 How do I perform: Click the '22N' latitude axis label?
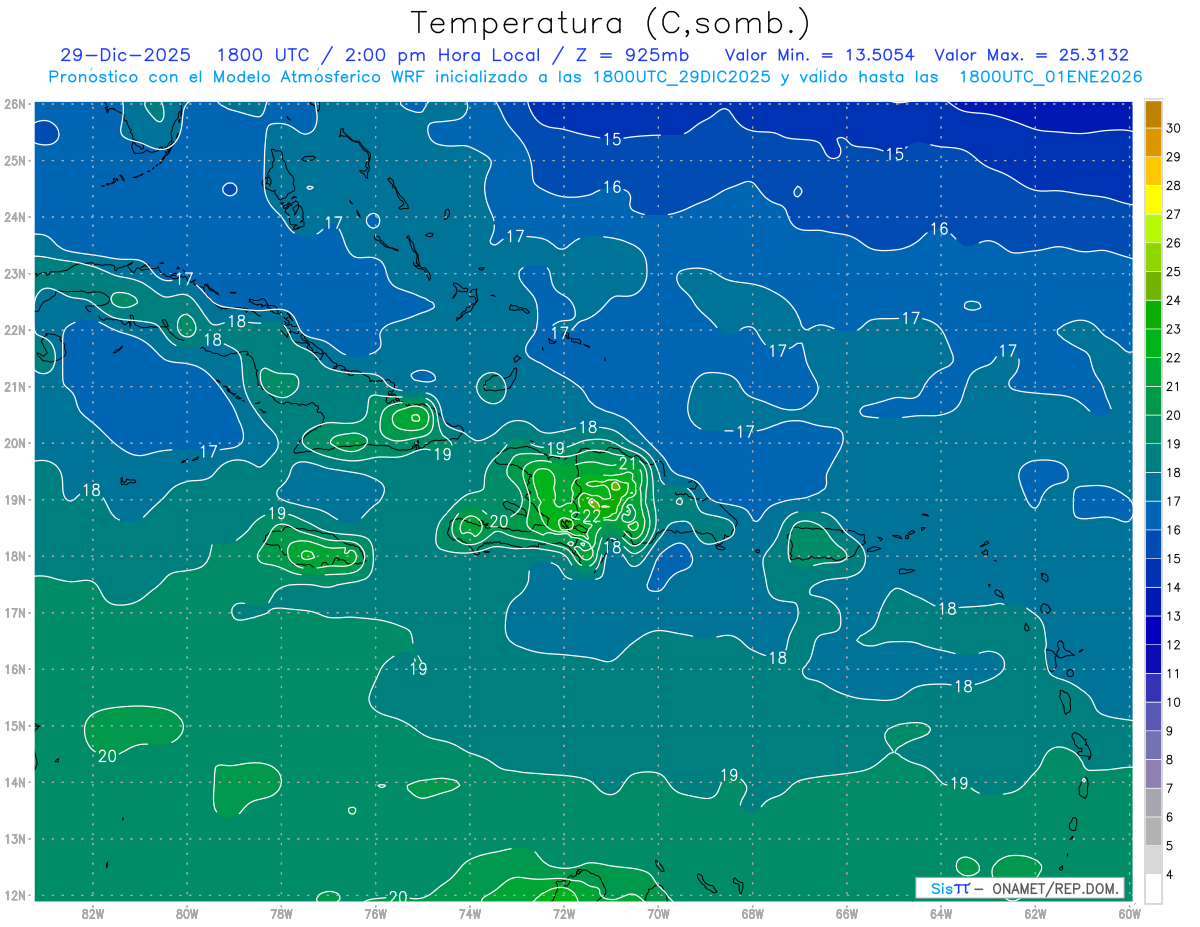click(14, 330)
